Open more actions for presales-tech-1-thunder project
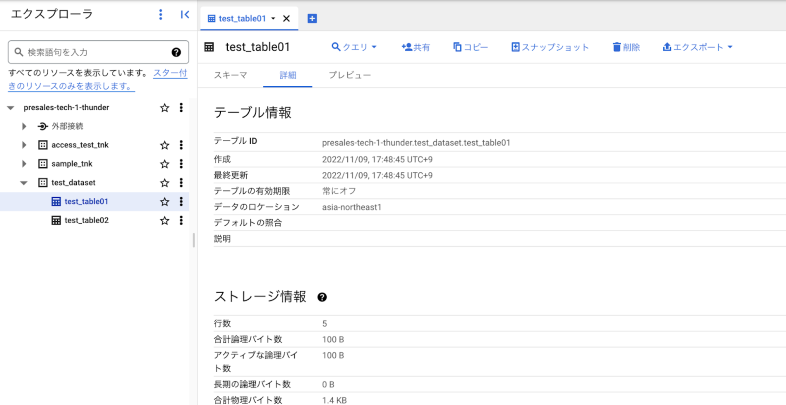 [181, 108]
